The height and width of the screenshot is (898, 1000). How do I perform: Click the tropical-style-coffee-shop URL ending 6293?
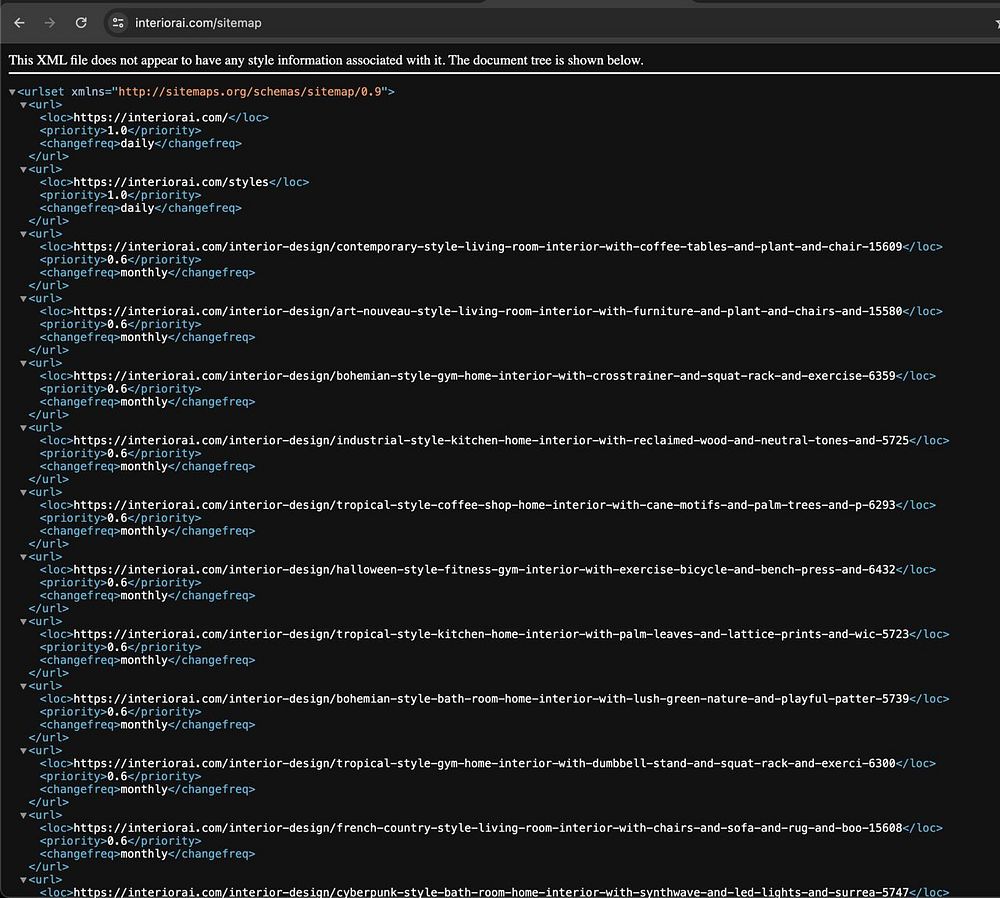485,505
